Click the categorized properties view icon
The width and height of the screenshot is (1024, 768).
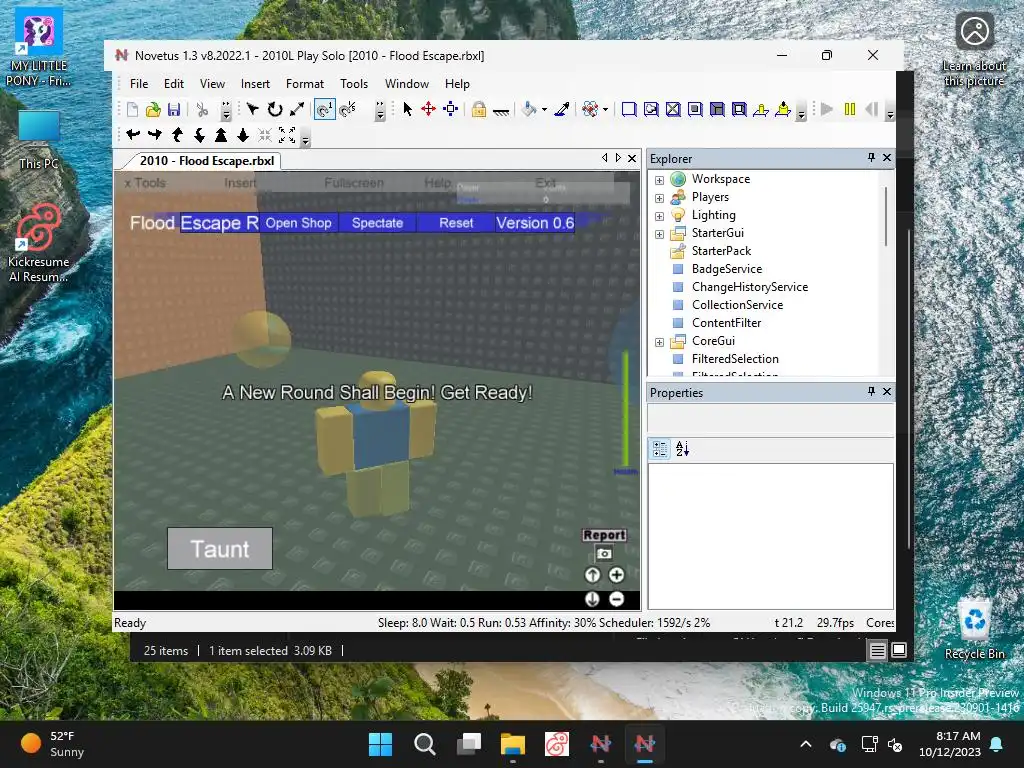[660, 449]
